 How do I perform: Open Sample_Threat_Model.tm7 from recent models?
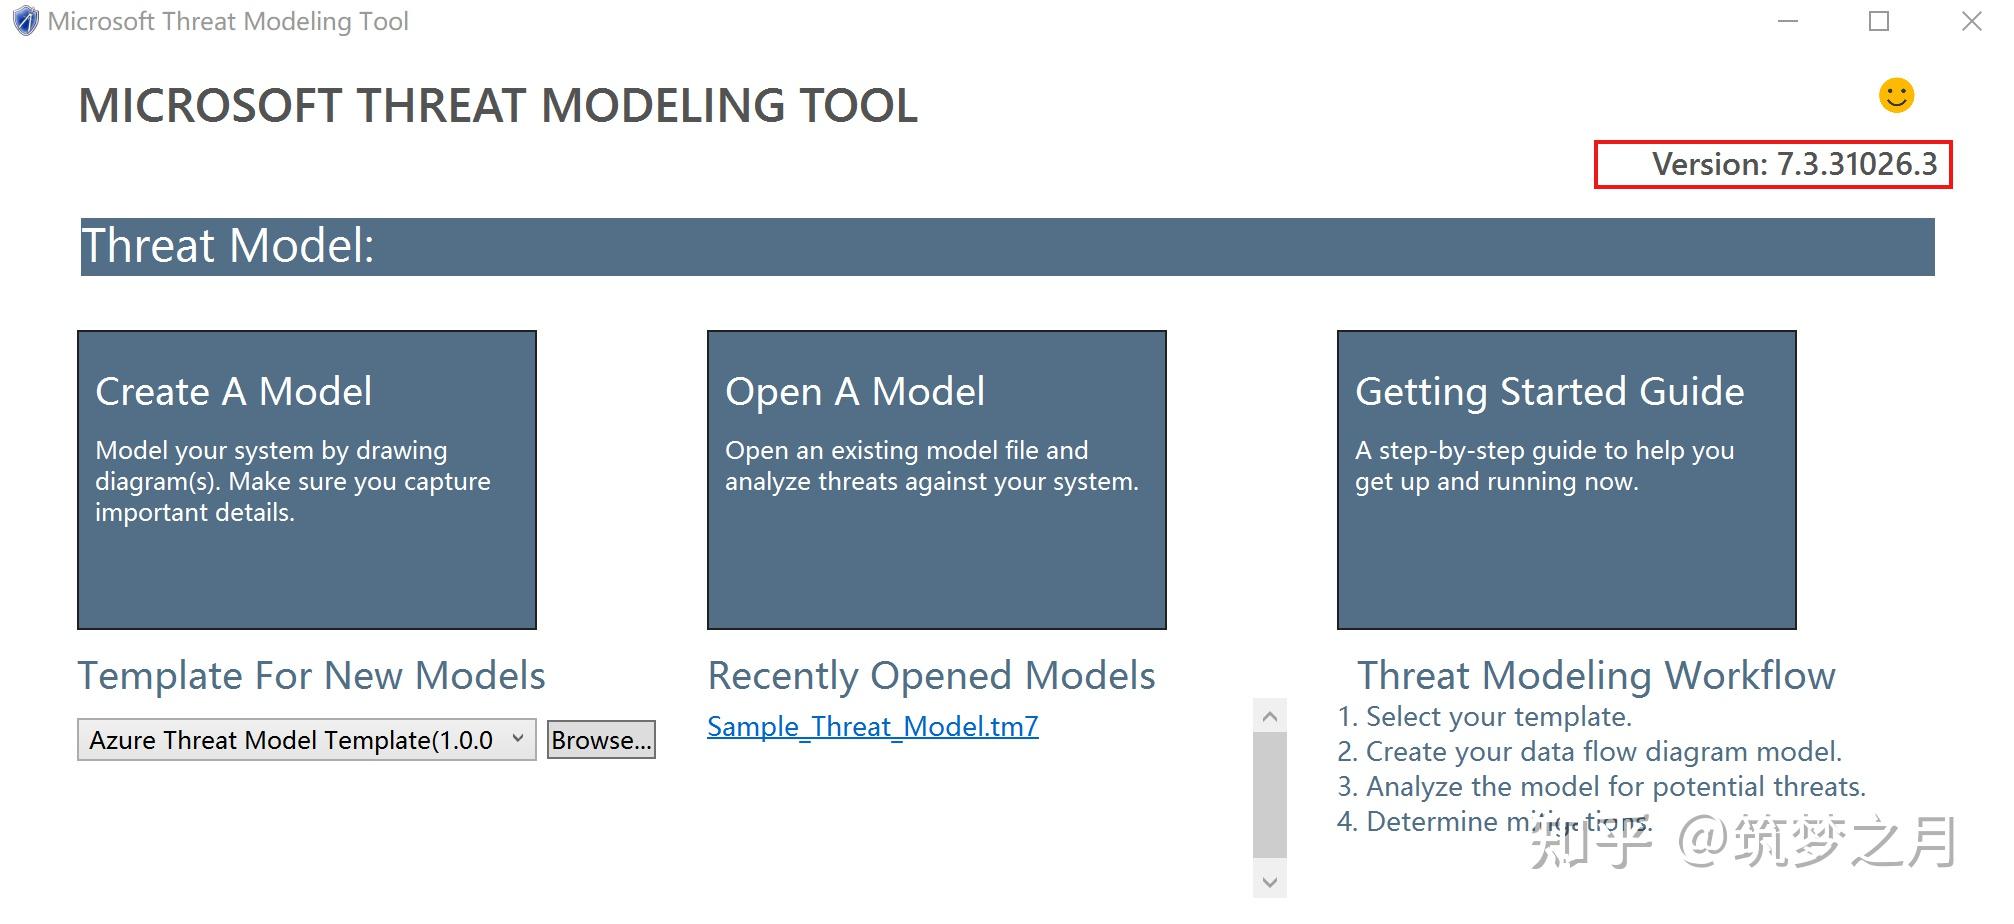(x=871, y=726)
